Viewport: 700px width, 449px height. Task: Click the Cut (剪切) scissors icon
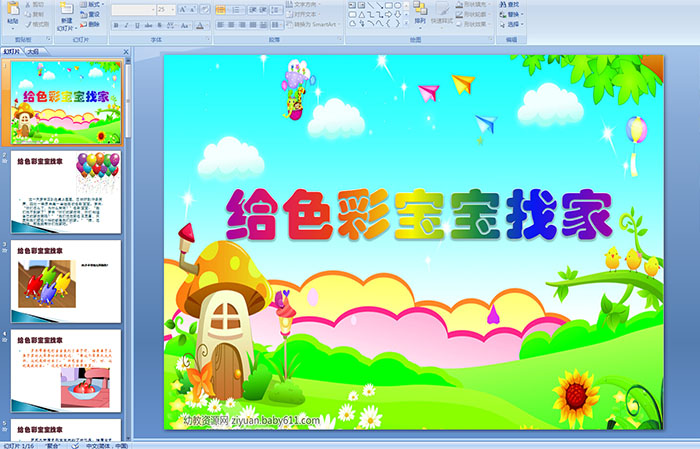click(x=28, y=4)
